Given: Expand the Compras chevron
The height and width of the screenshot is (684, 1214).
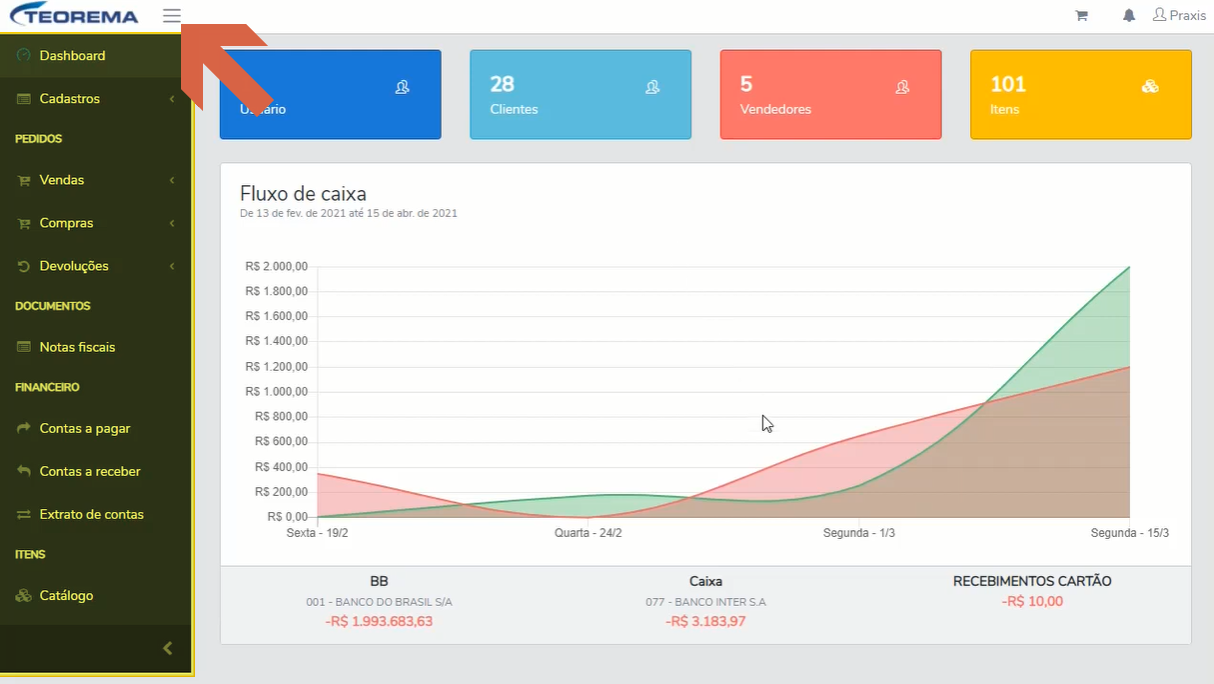Looking at the screenshot, I should click(x=172, y=223).
